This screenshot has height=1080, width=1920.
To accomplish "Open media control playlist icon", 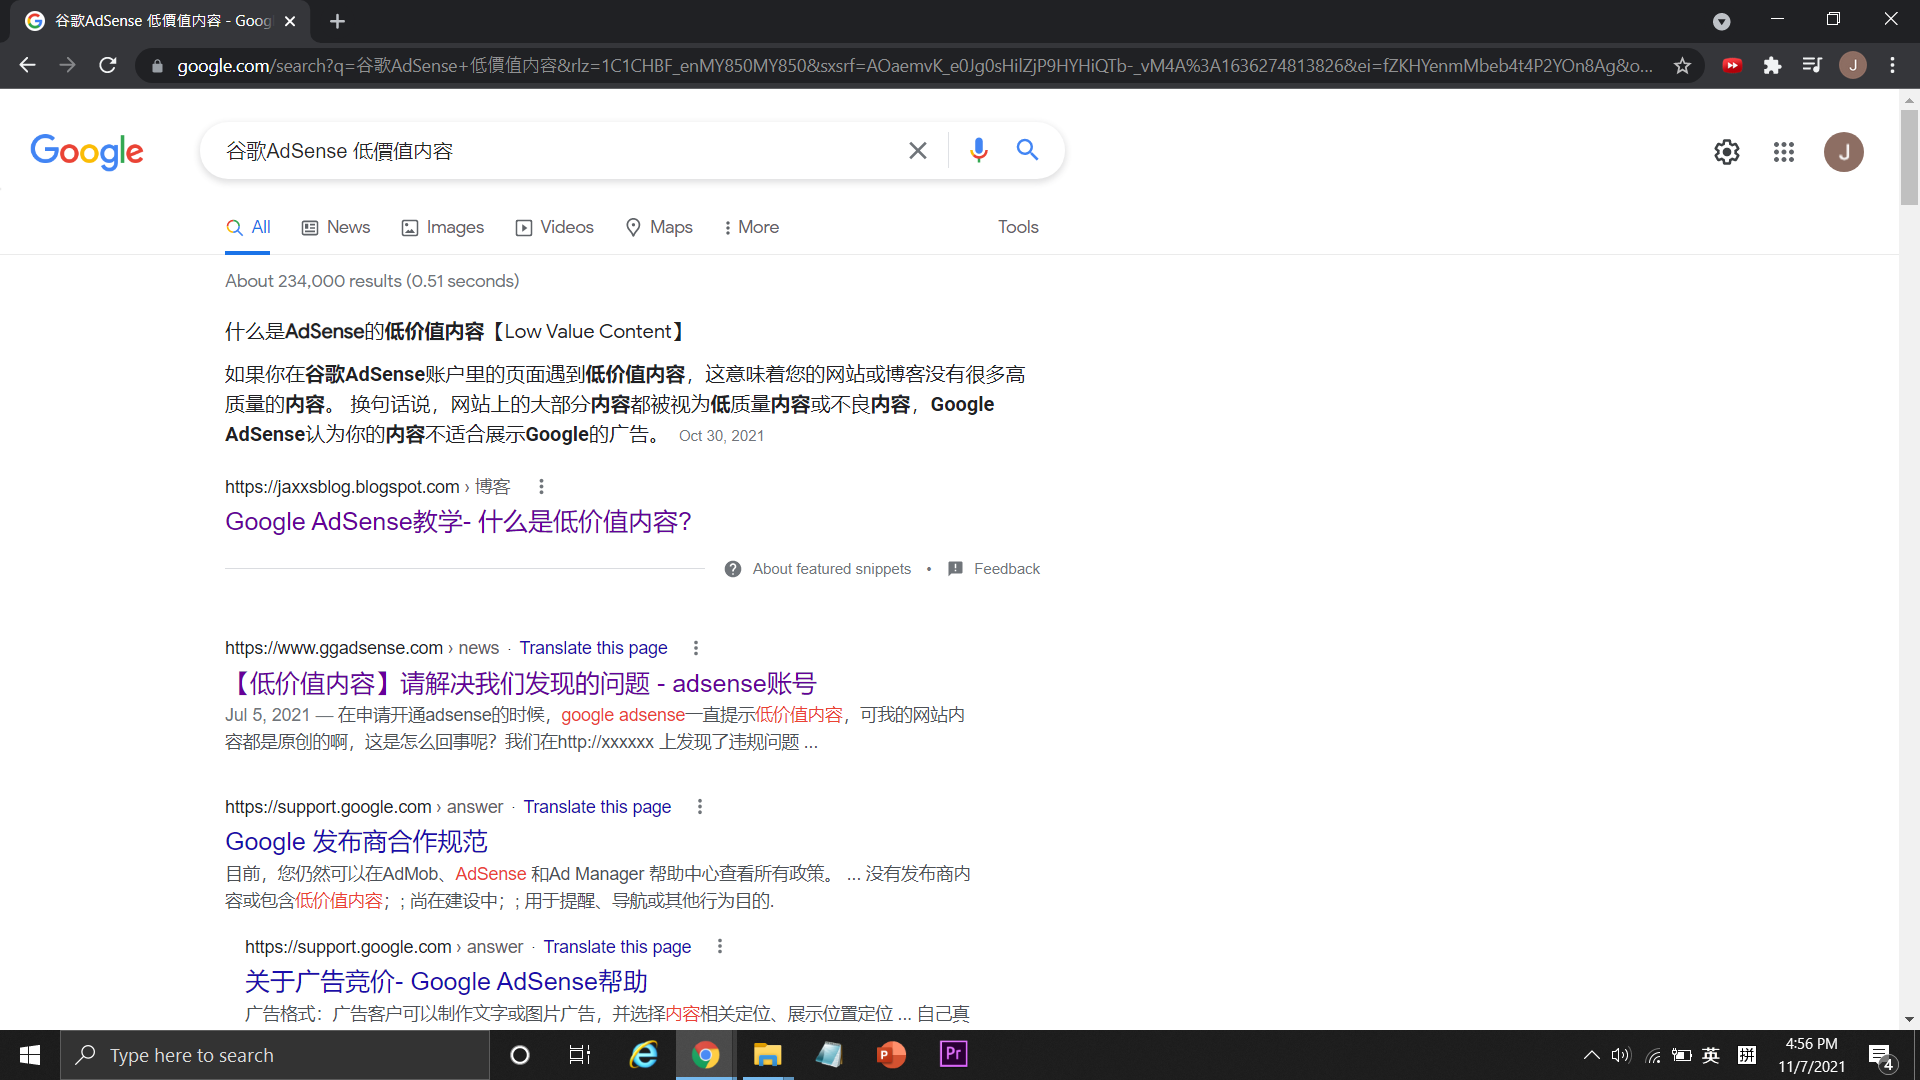I will 1812,65.
